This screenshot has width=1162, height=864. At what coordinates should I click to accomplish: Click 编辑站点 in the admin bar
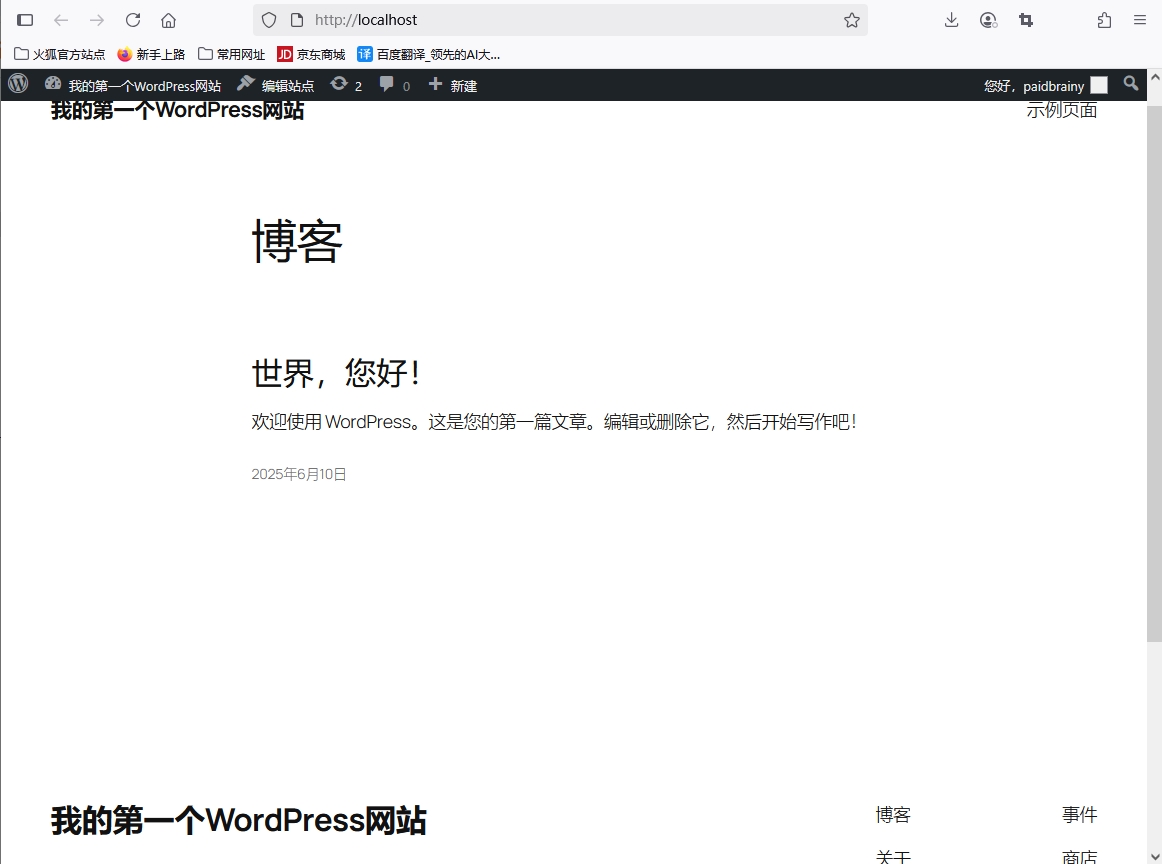pyautogui.click(x=276, y=85)
